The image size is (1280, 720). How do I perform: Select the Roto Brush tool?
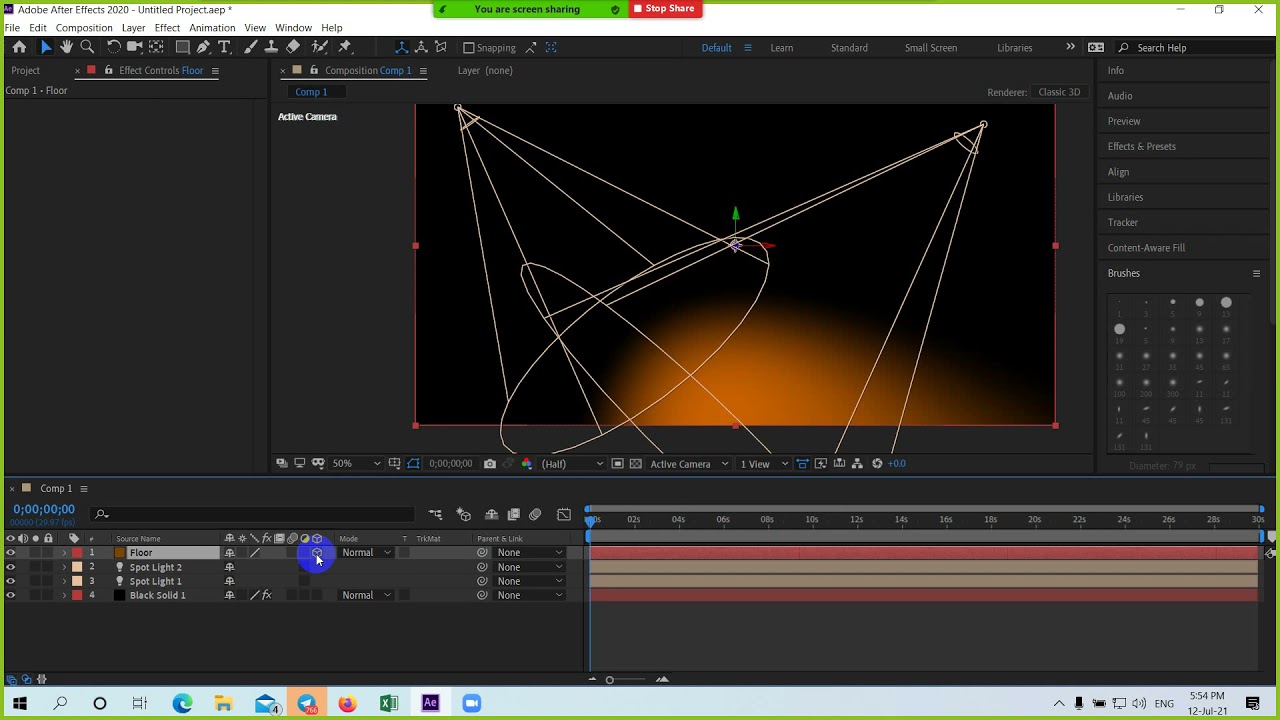[x=320, y=47]
